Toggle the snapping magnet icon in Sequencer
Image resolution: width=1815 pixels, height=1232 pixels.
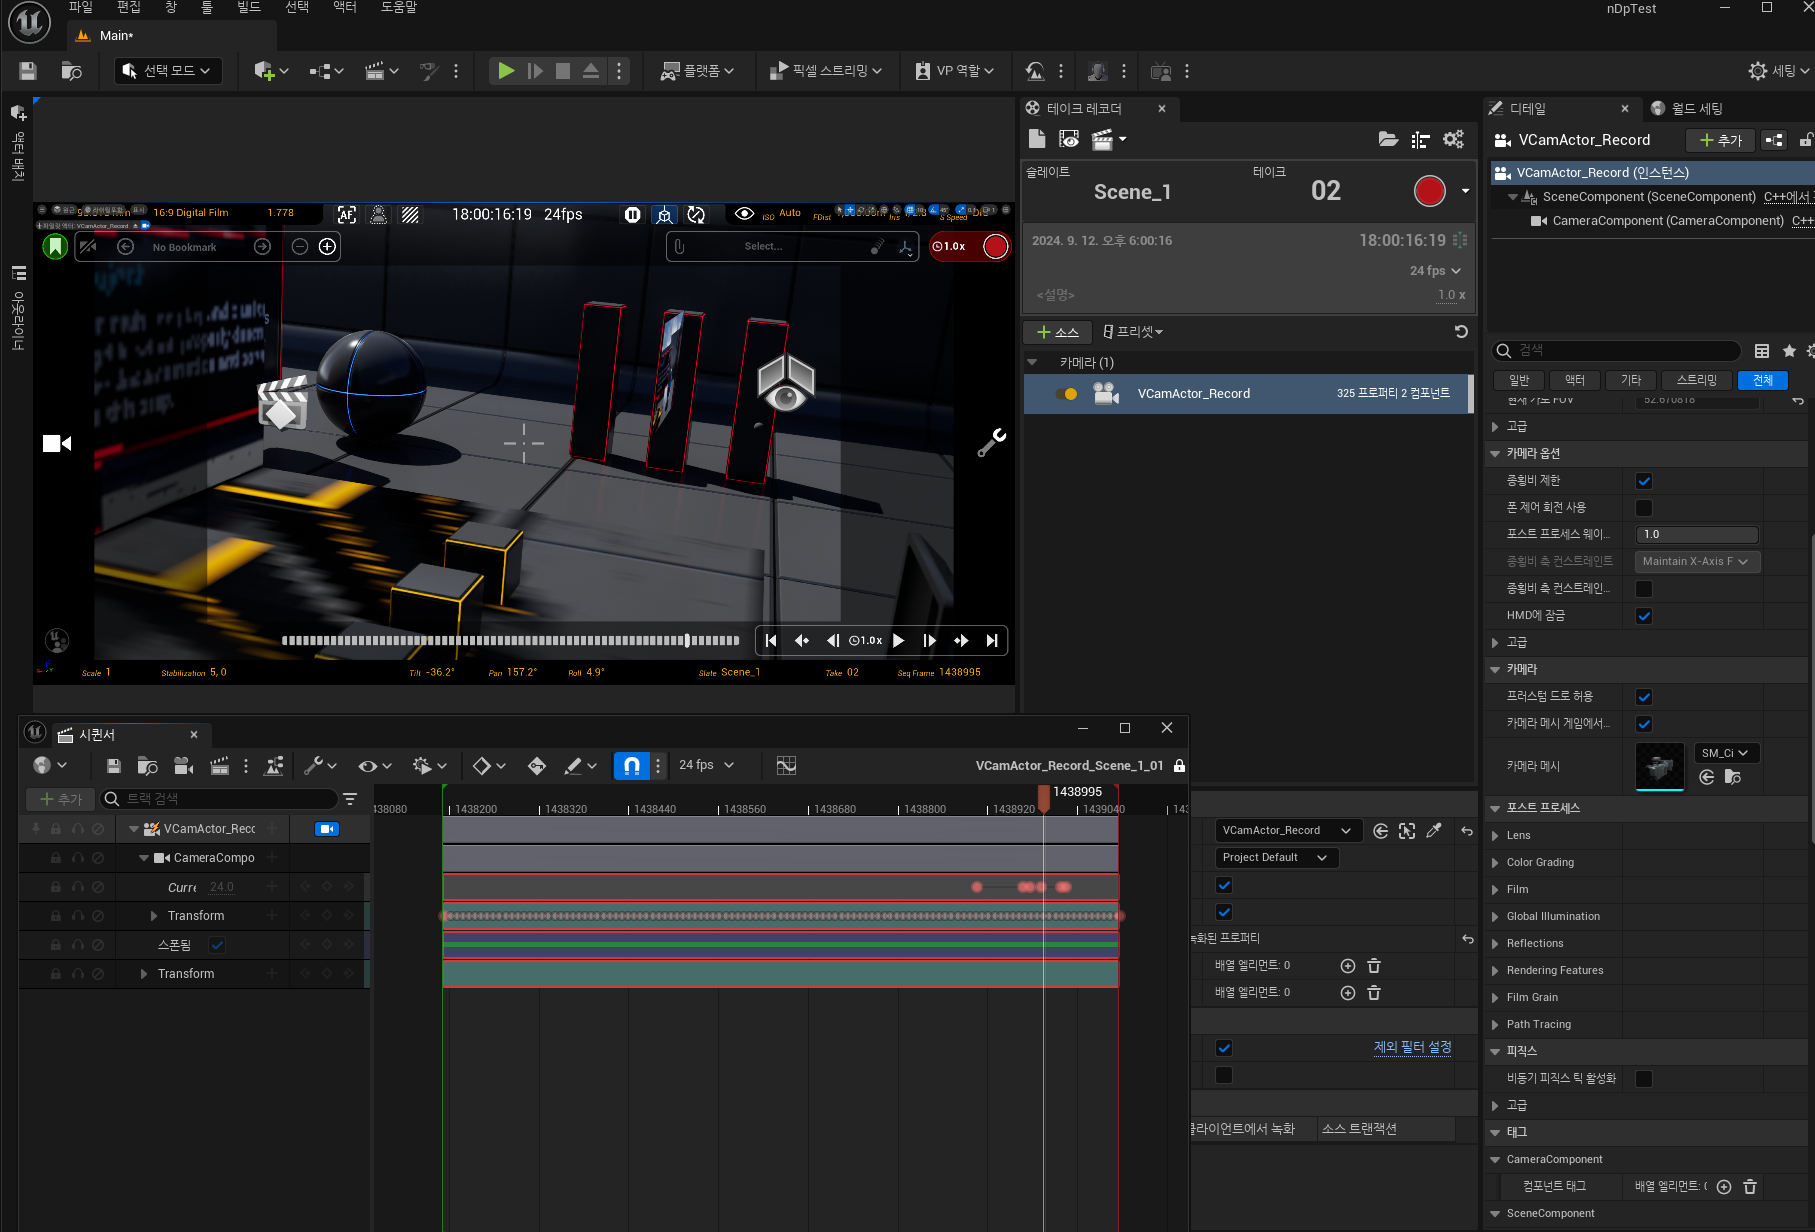coord(631,766)
